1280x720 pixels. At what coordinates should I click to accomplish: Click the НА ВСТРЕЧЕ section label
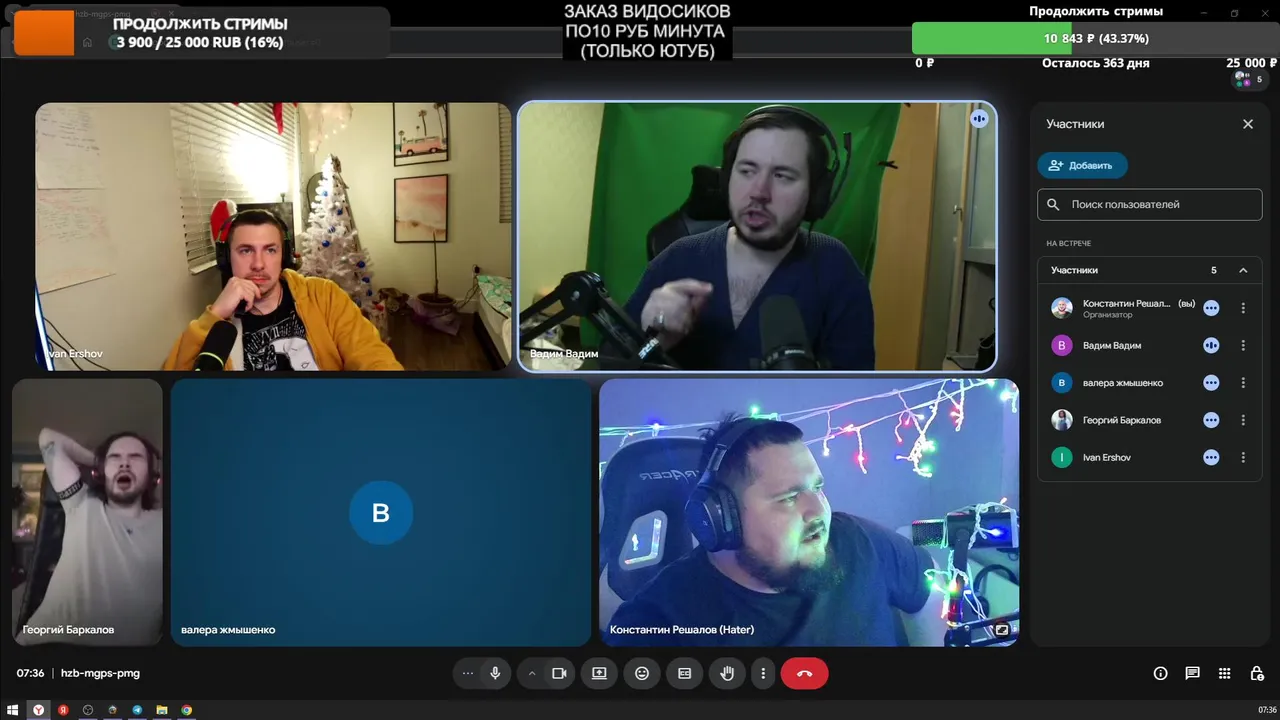click(1068, 243)
